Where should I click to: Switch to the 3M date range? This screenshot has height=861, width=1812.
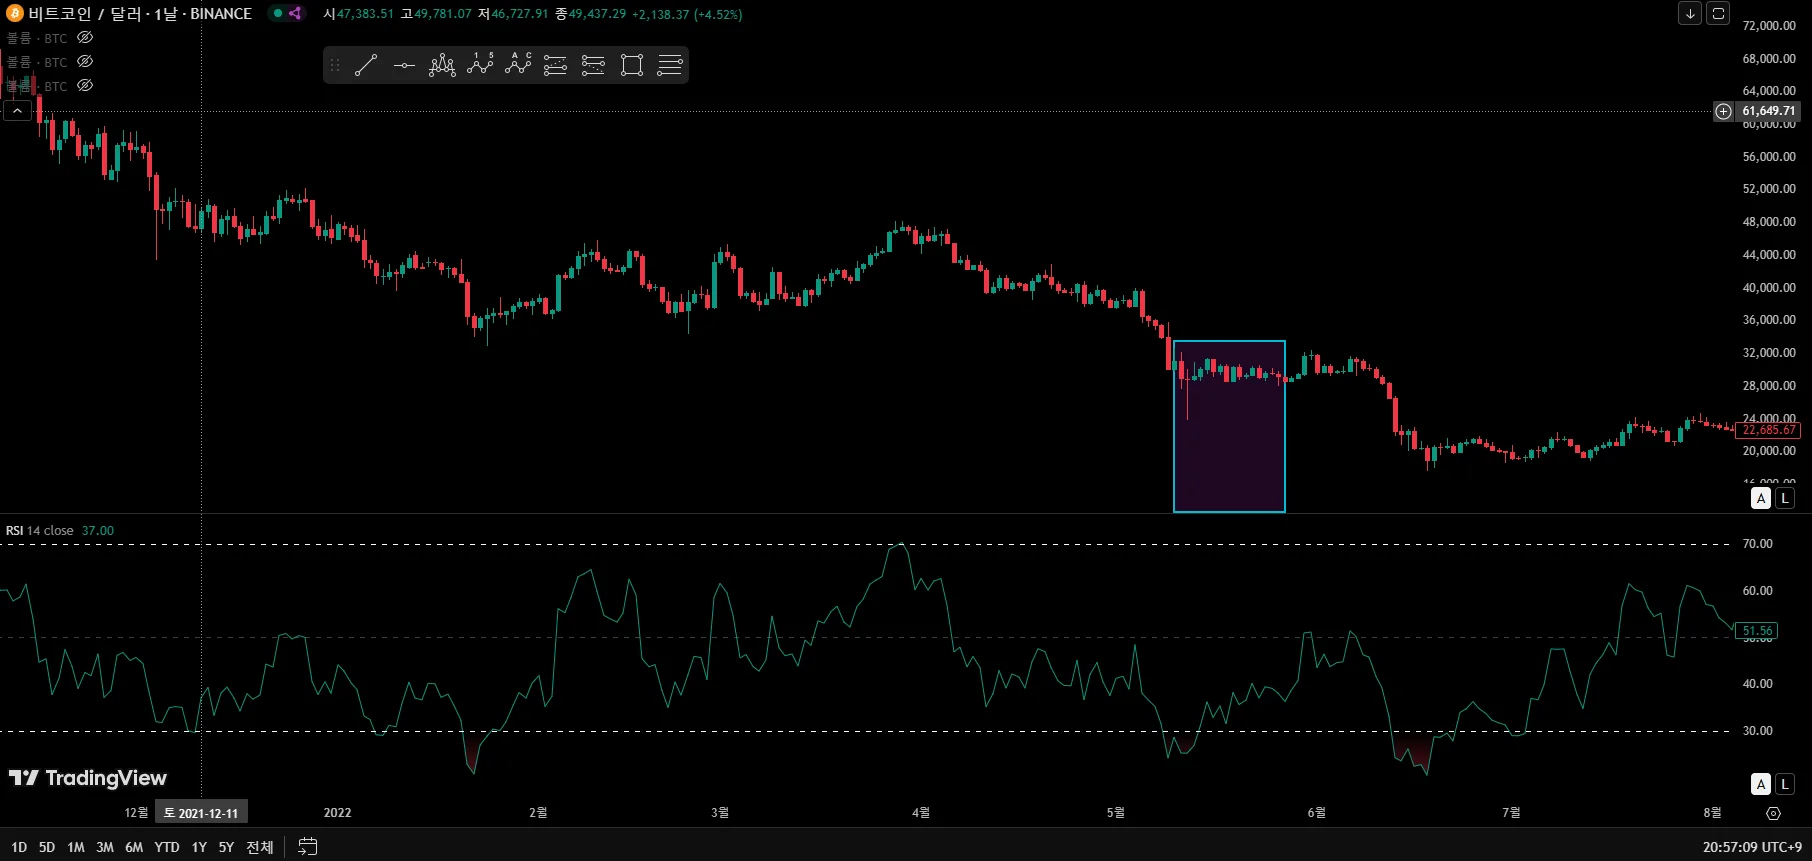pyautogui.click(x=105, y=847)
